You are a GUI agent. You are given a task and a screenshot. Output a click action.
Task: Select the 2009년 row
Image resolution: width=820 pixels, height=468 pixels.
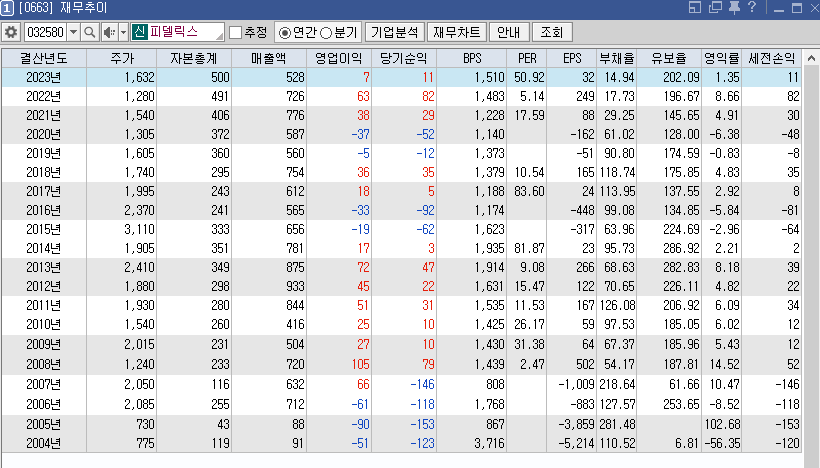coord(402,344)
